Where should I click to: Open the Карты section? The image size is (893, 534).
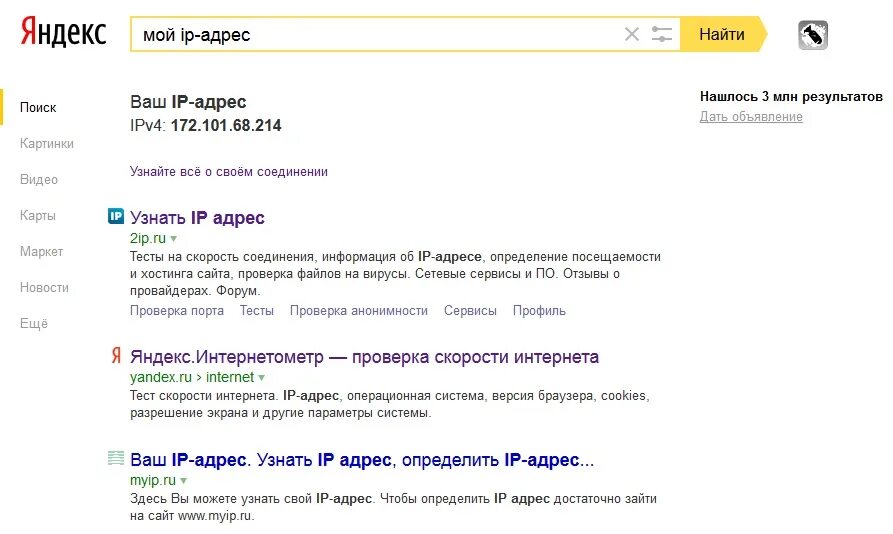(x=38, y=215)
